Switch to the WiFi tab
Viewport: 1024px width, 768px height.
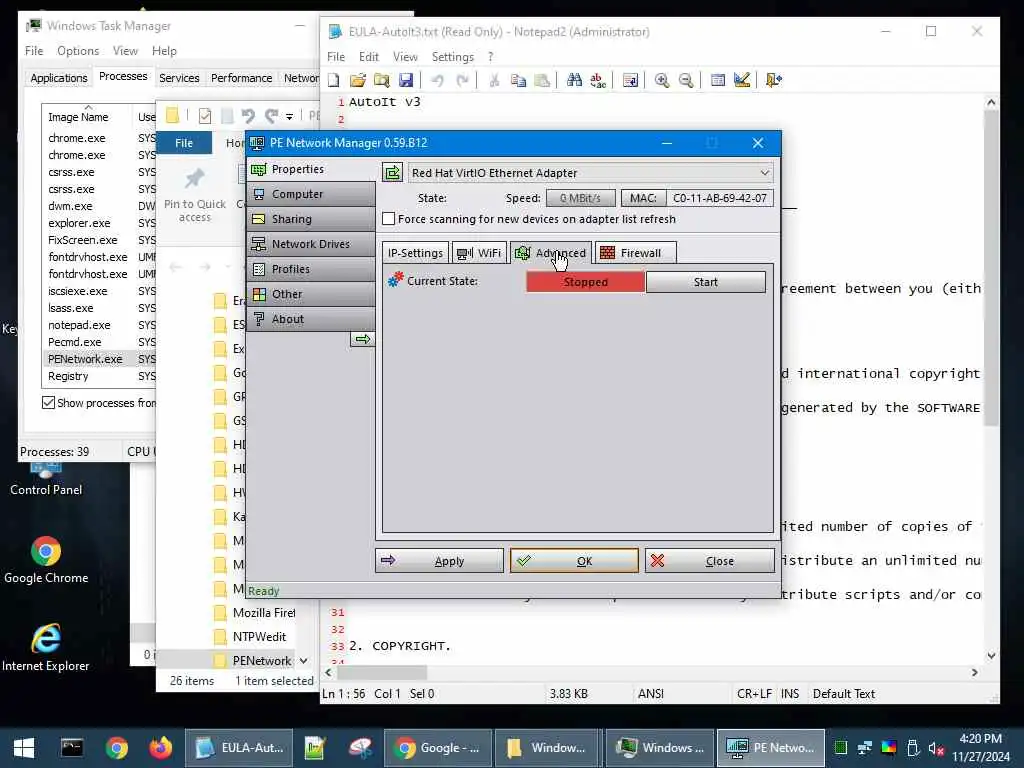point(479,253)
